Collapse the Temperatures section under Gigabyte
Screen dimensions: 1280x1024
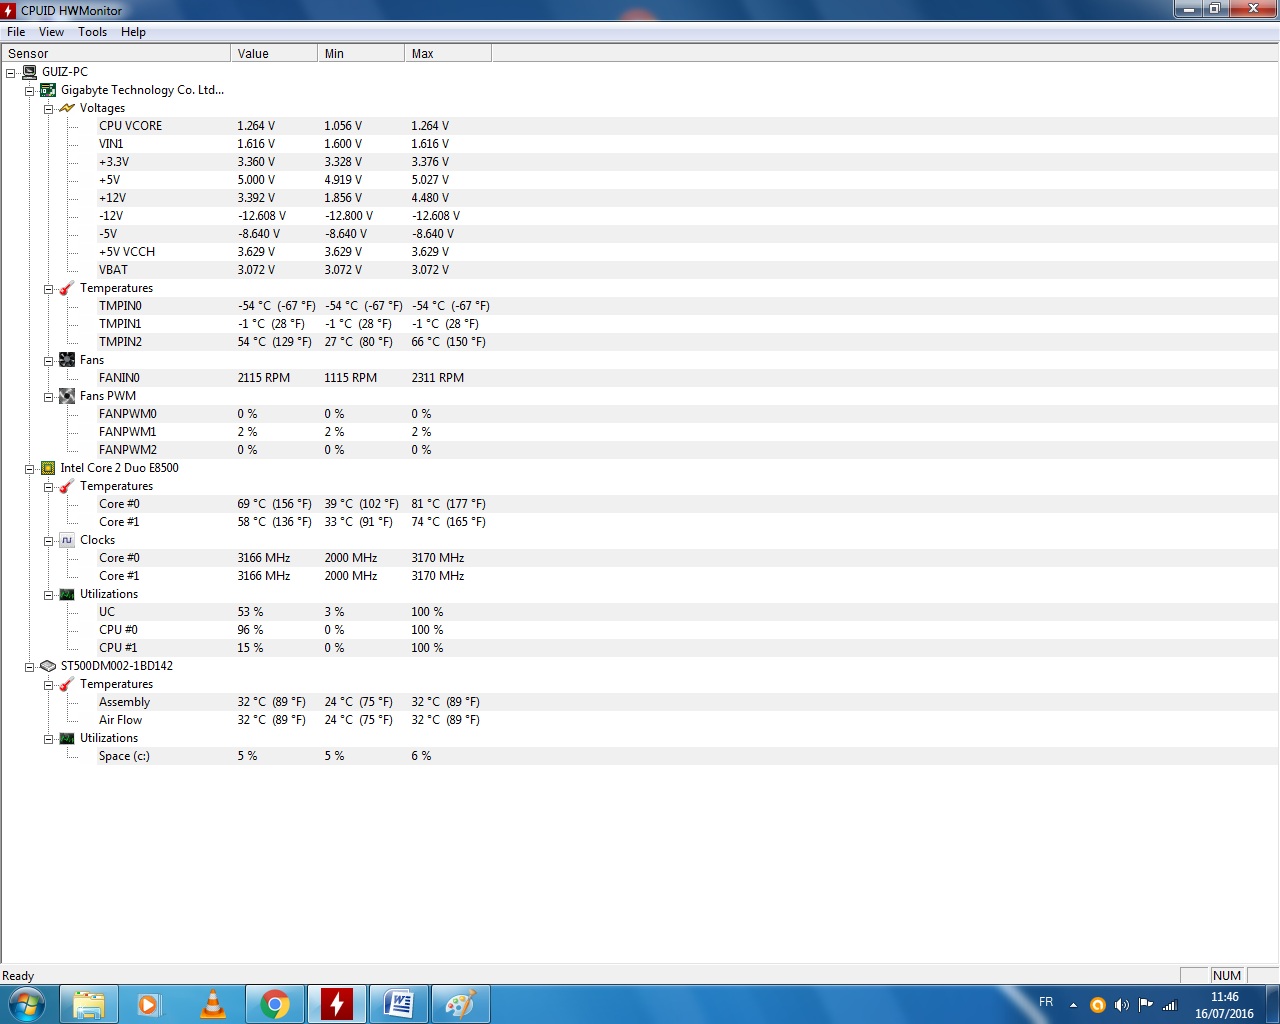coord(48,288)
